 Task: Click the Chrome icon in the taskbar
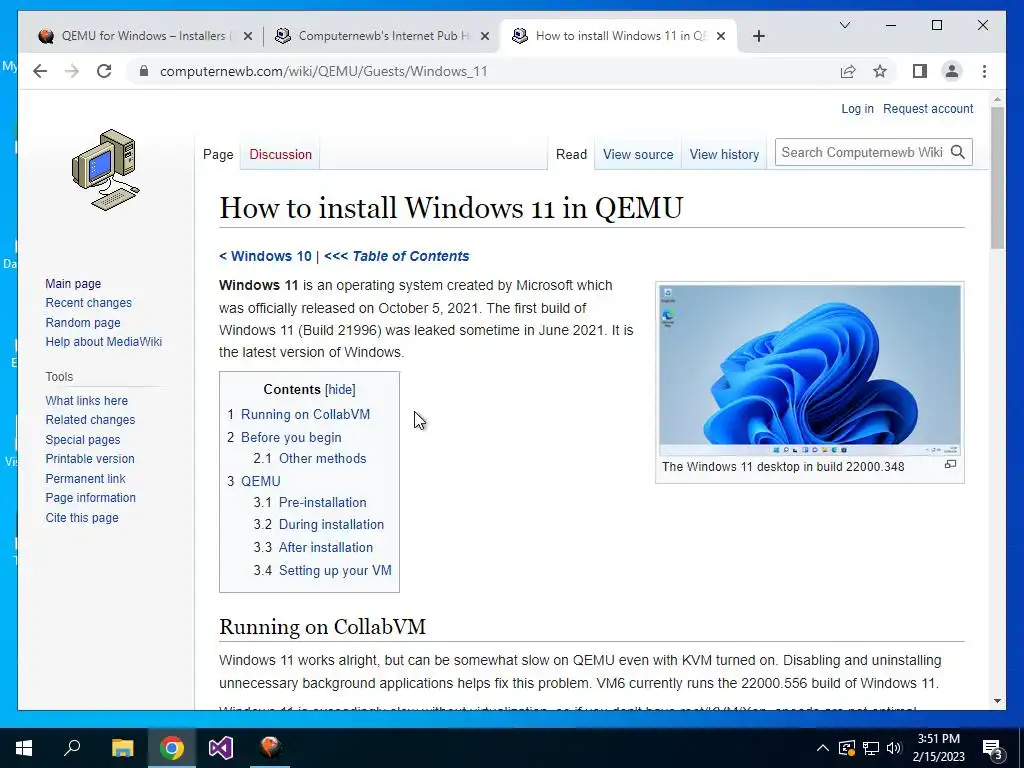pos(171,748)
